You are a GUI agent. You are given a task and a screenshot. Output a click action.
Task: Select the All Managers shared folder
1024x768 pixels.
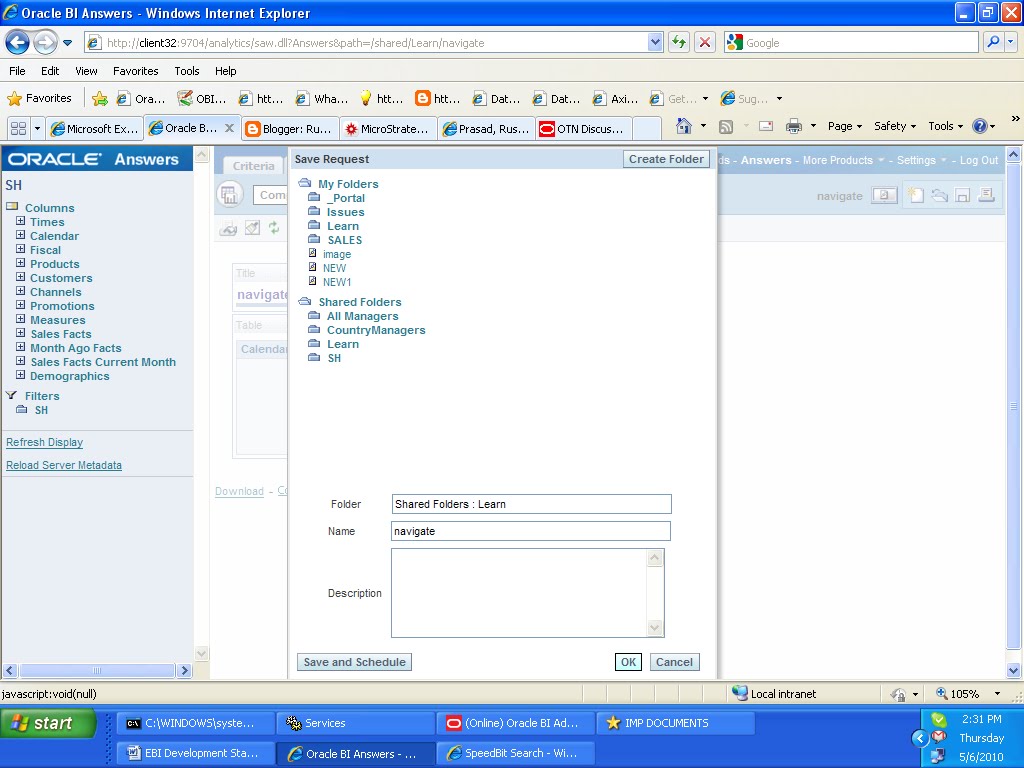362,315
